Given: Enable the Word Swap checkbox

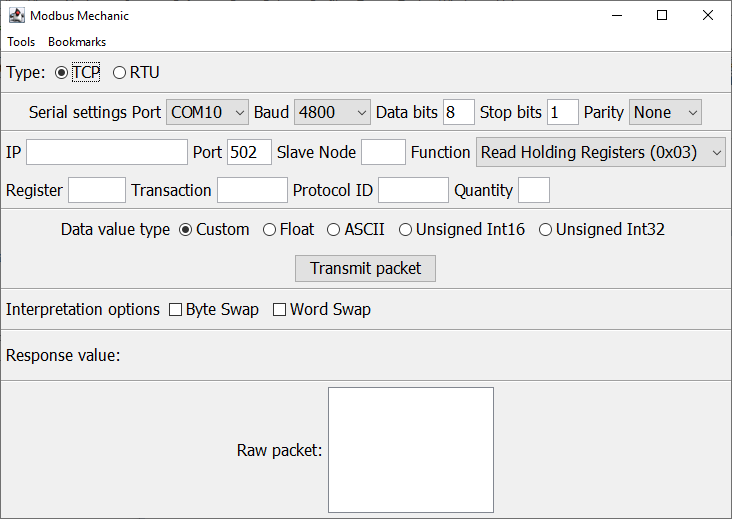Looking at the screenshot, I should tap(279, 309).
